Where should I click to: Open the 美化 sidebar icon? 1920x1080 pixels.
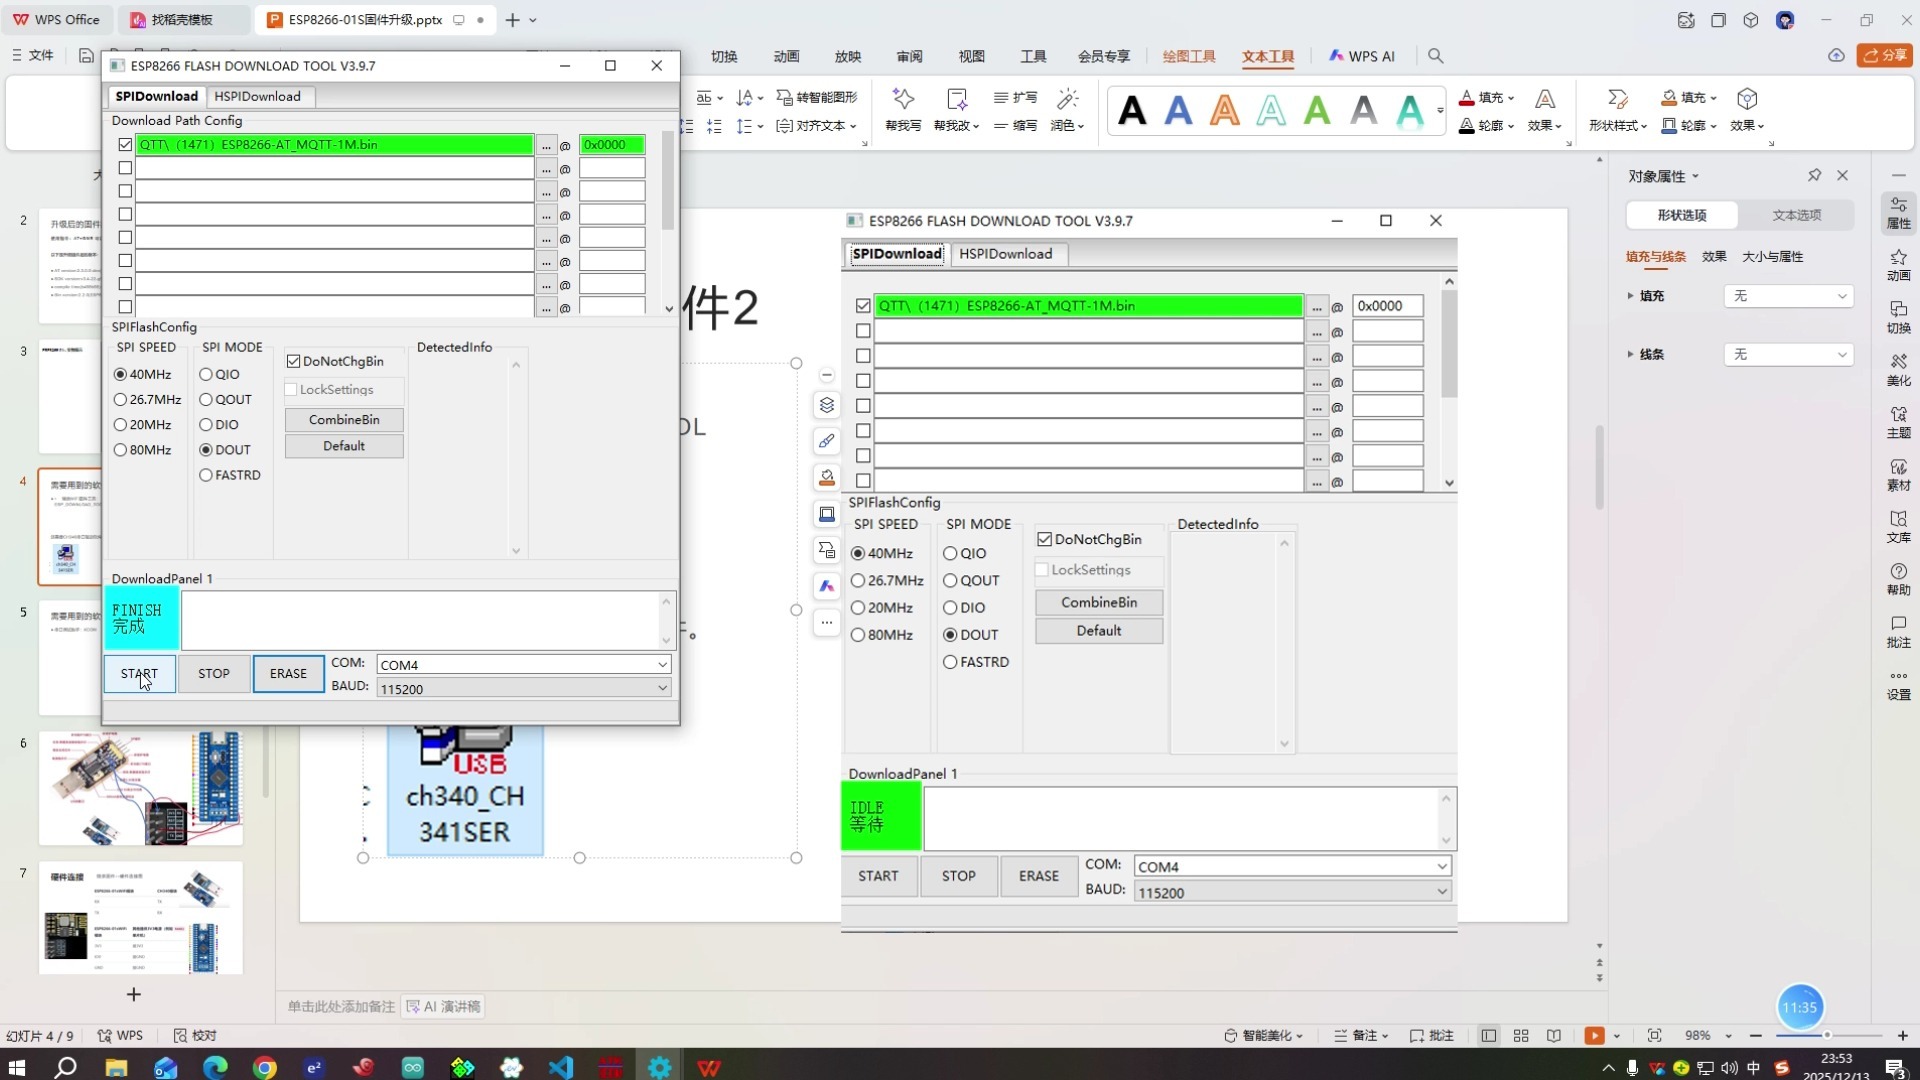1898,369
